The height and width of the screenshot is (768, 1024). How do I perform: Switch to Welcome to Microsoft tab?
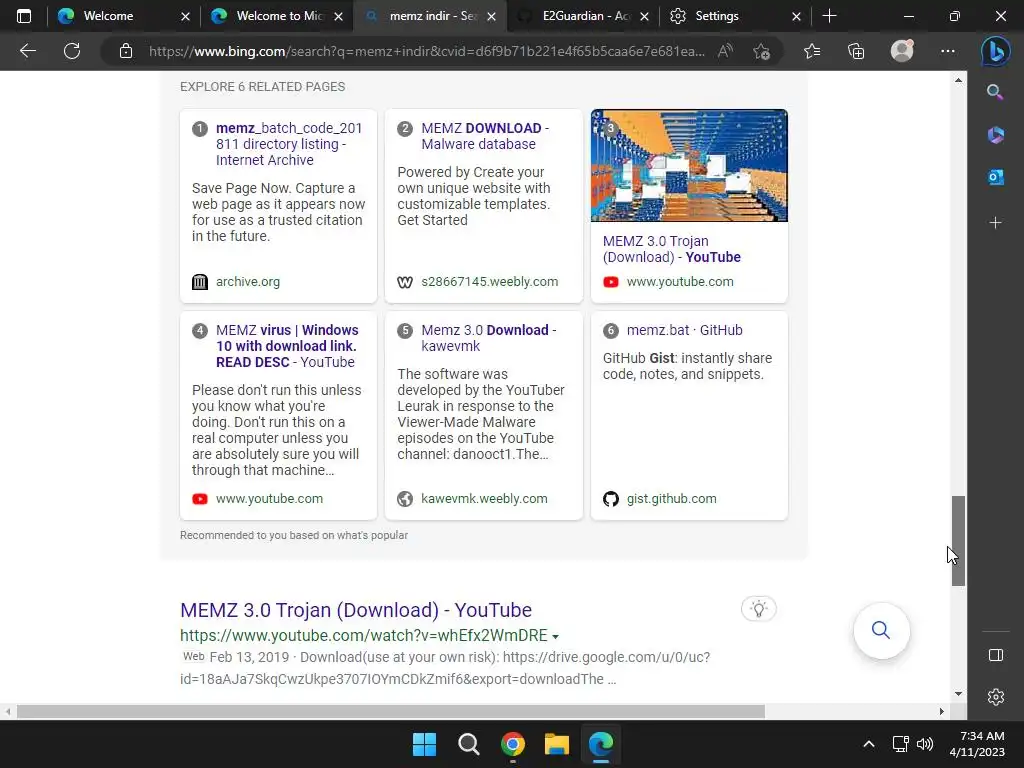click(279, 16)
